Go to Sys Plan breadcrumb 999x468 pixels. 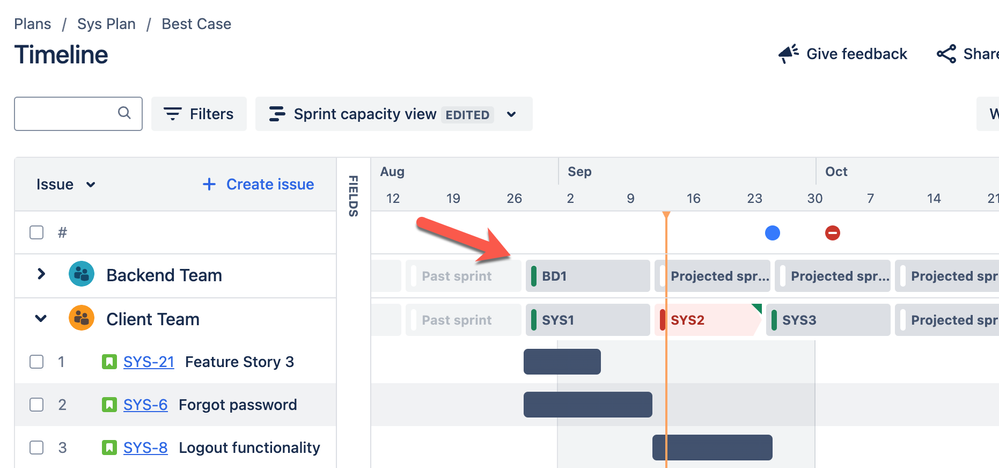tap(106, 23)
